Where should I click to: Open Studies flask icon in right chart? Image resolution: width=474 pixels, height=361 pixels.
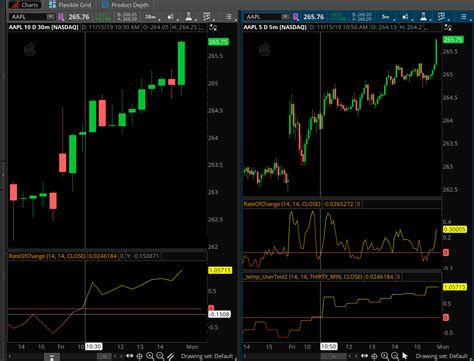point(423,16)
